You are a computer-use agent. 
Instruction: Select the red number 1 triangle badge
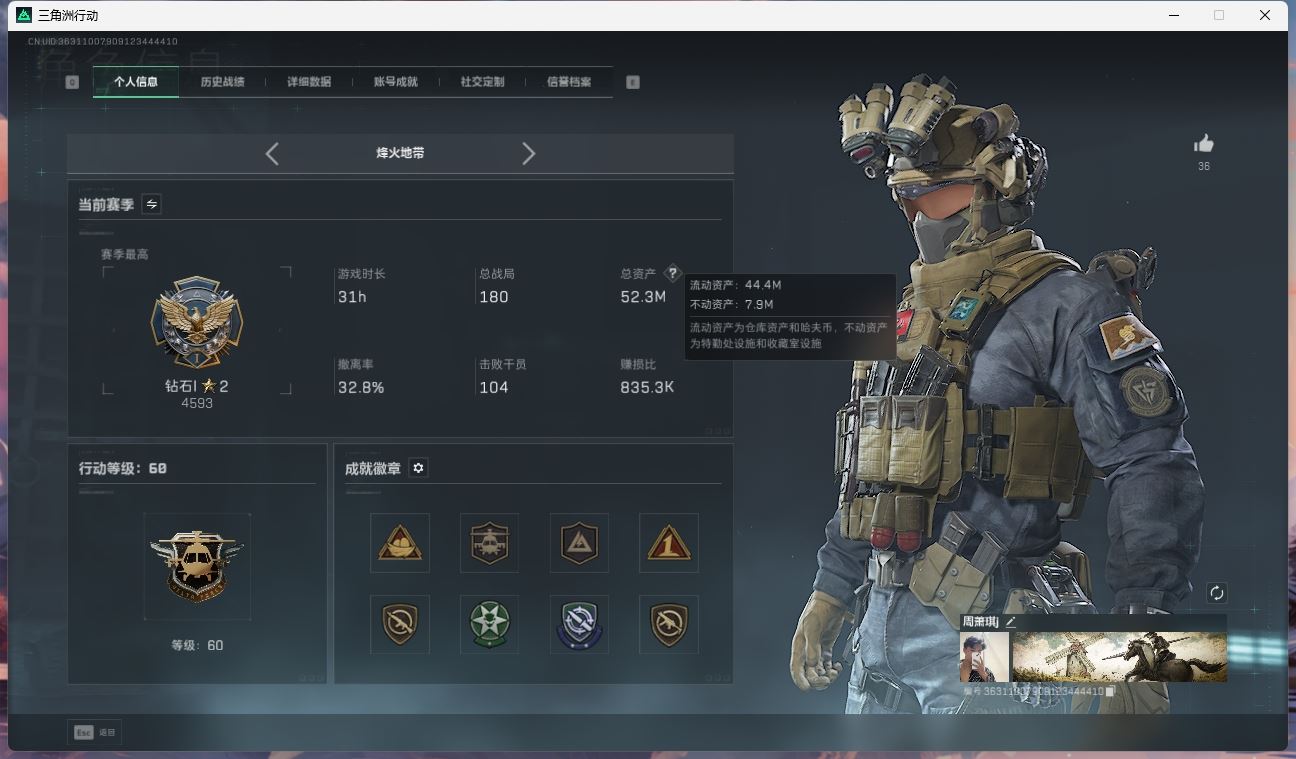[668, 543]
